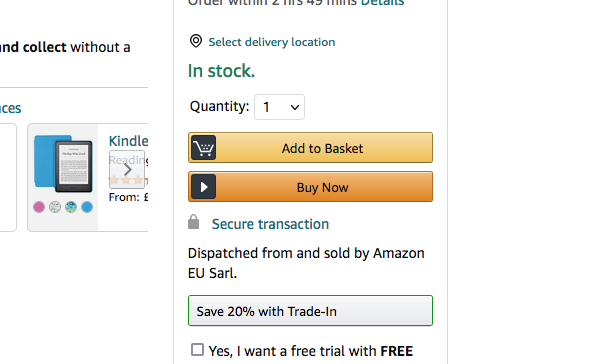
Task: Advance carousel with right chevron arrow
Action: (x=127, y=170)
